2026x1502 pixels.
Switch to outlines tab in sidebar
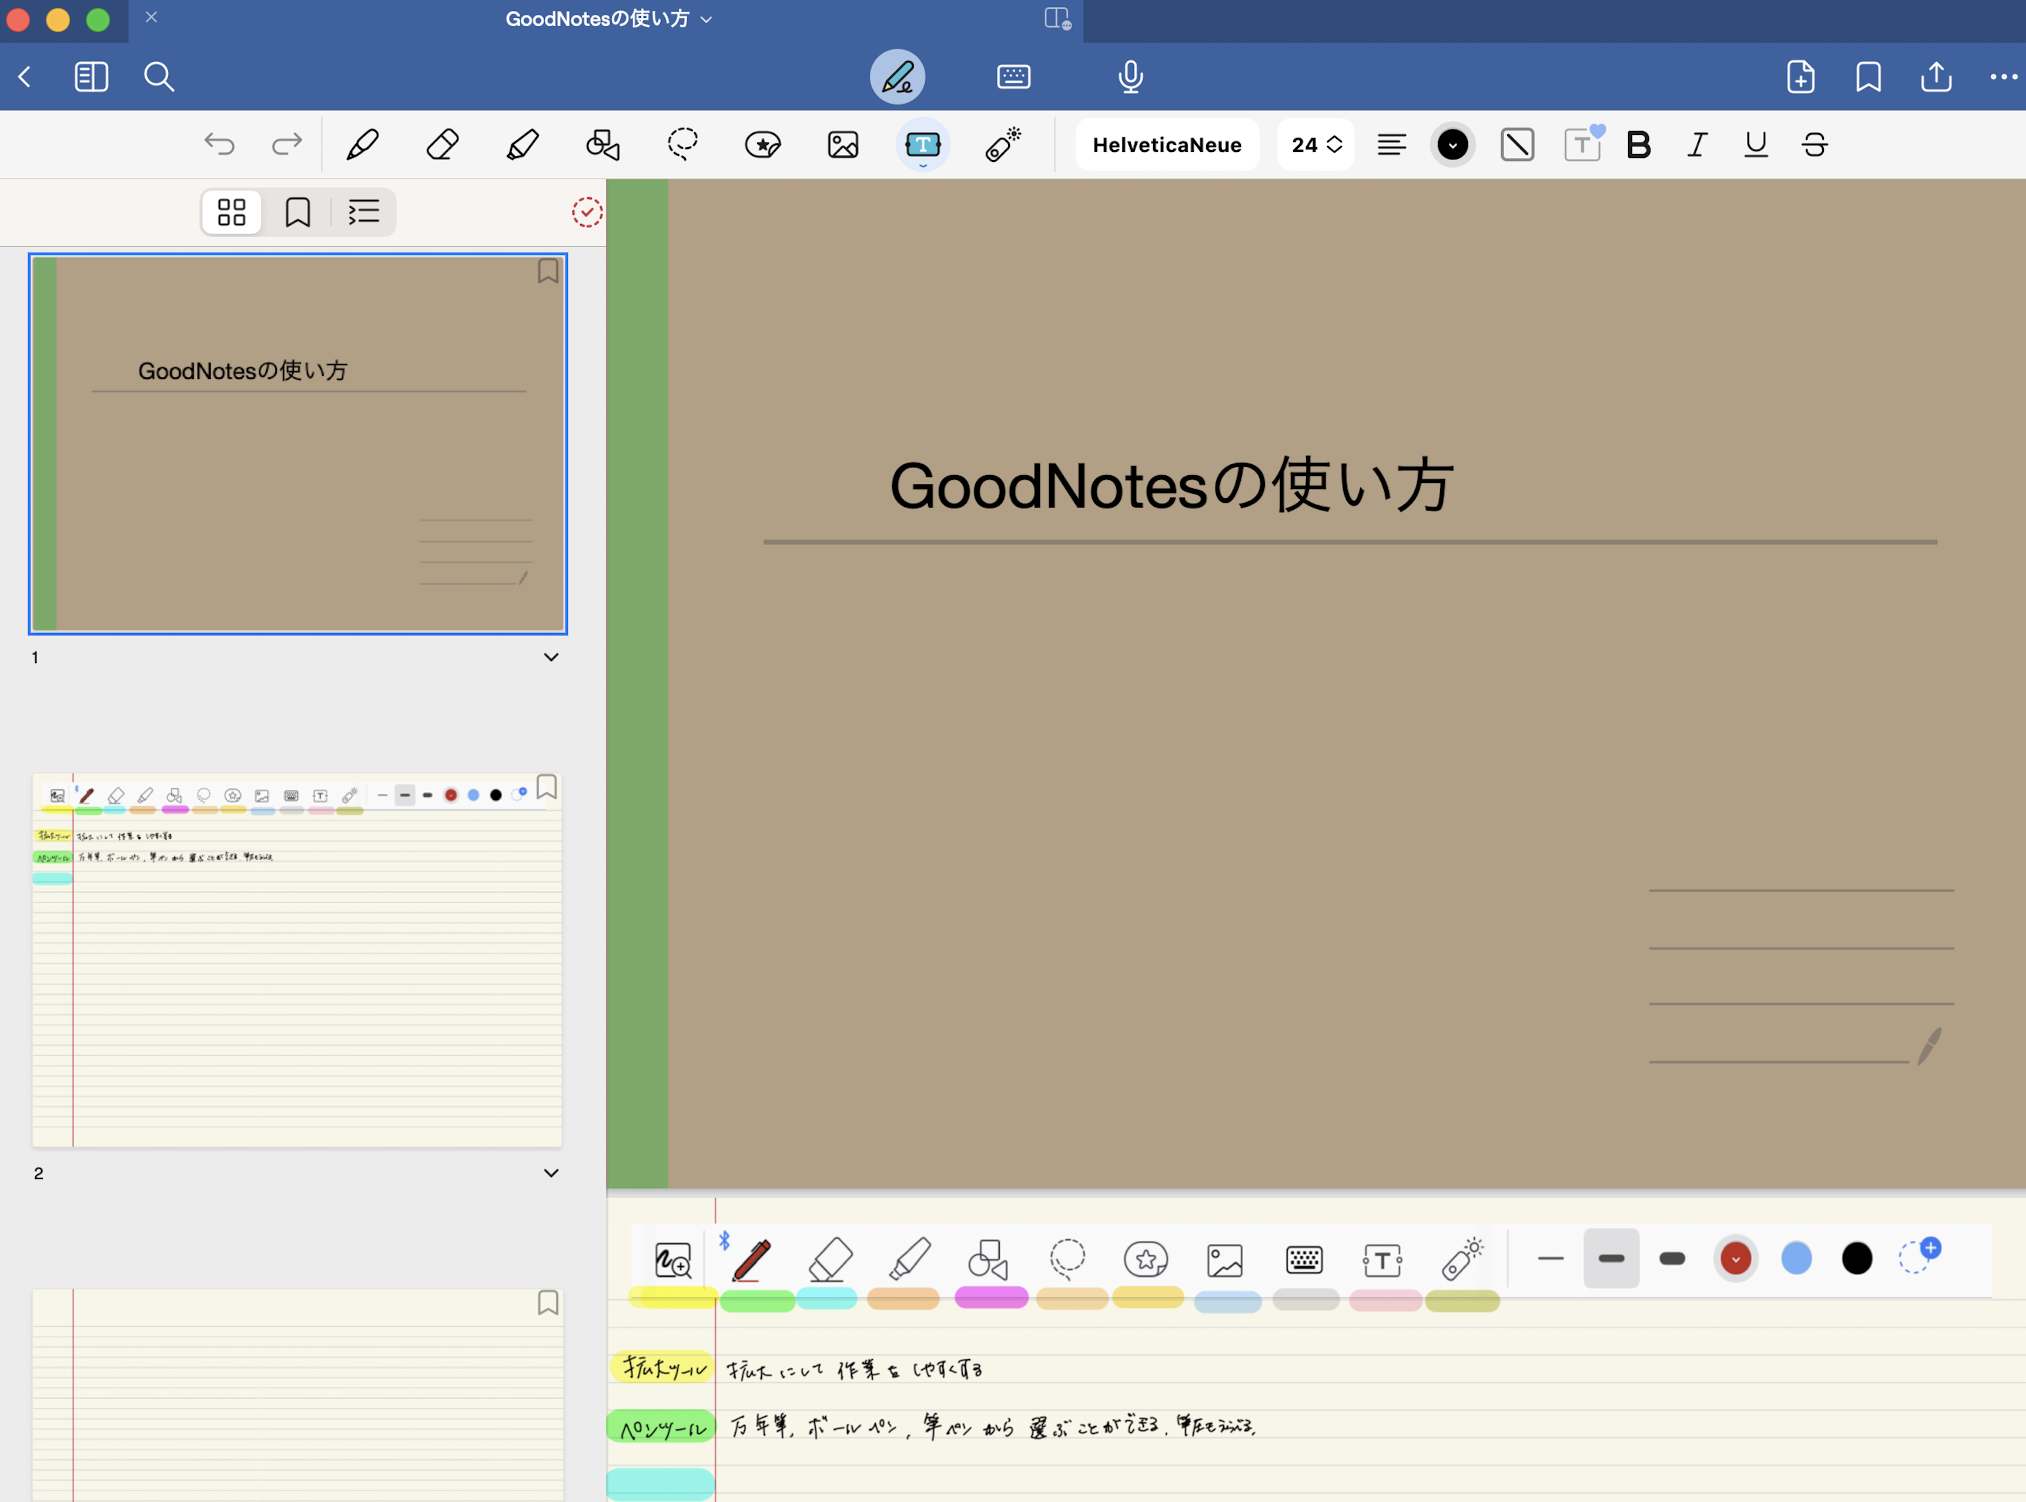[x=363, y=212]
